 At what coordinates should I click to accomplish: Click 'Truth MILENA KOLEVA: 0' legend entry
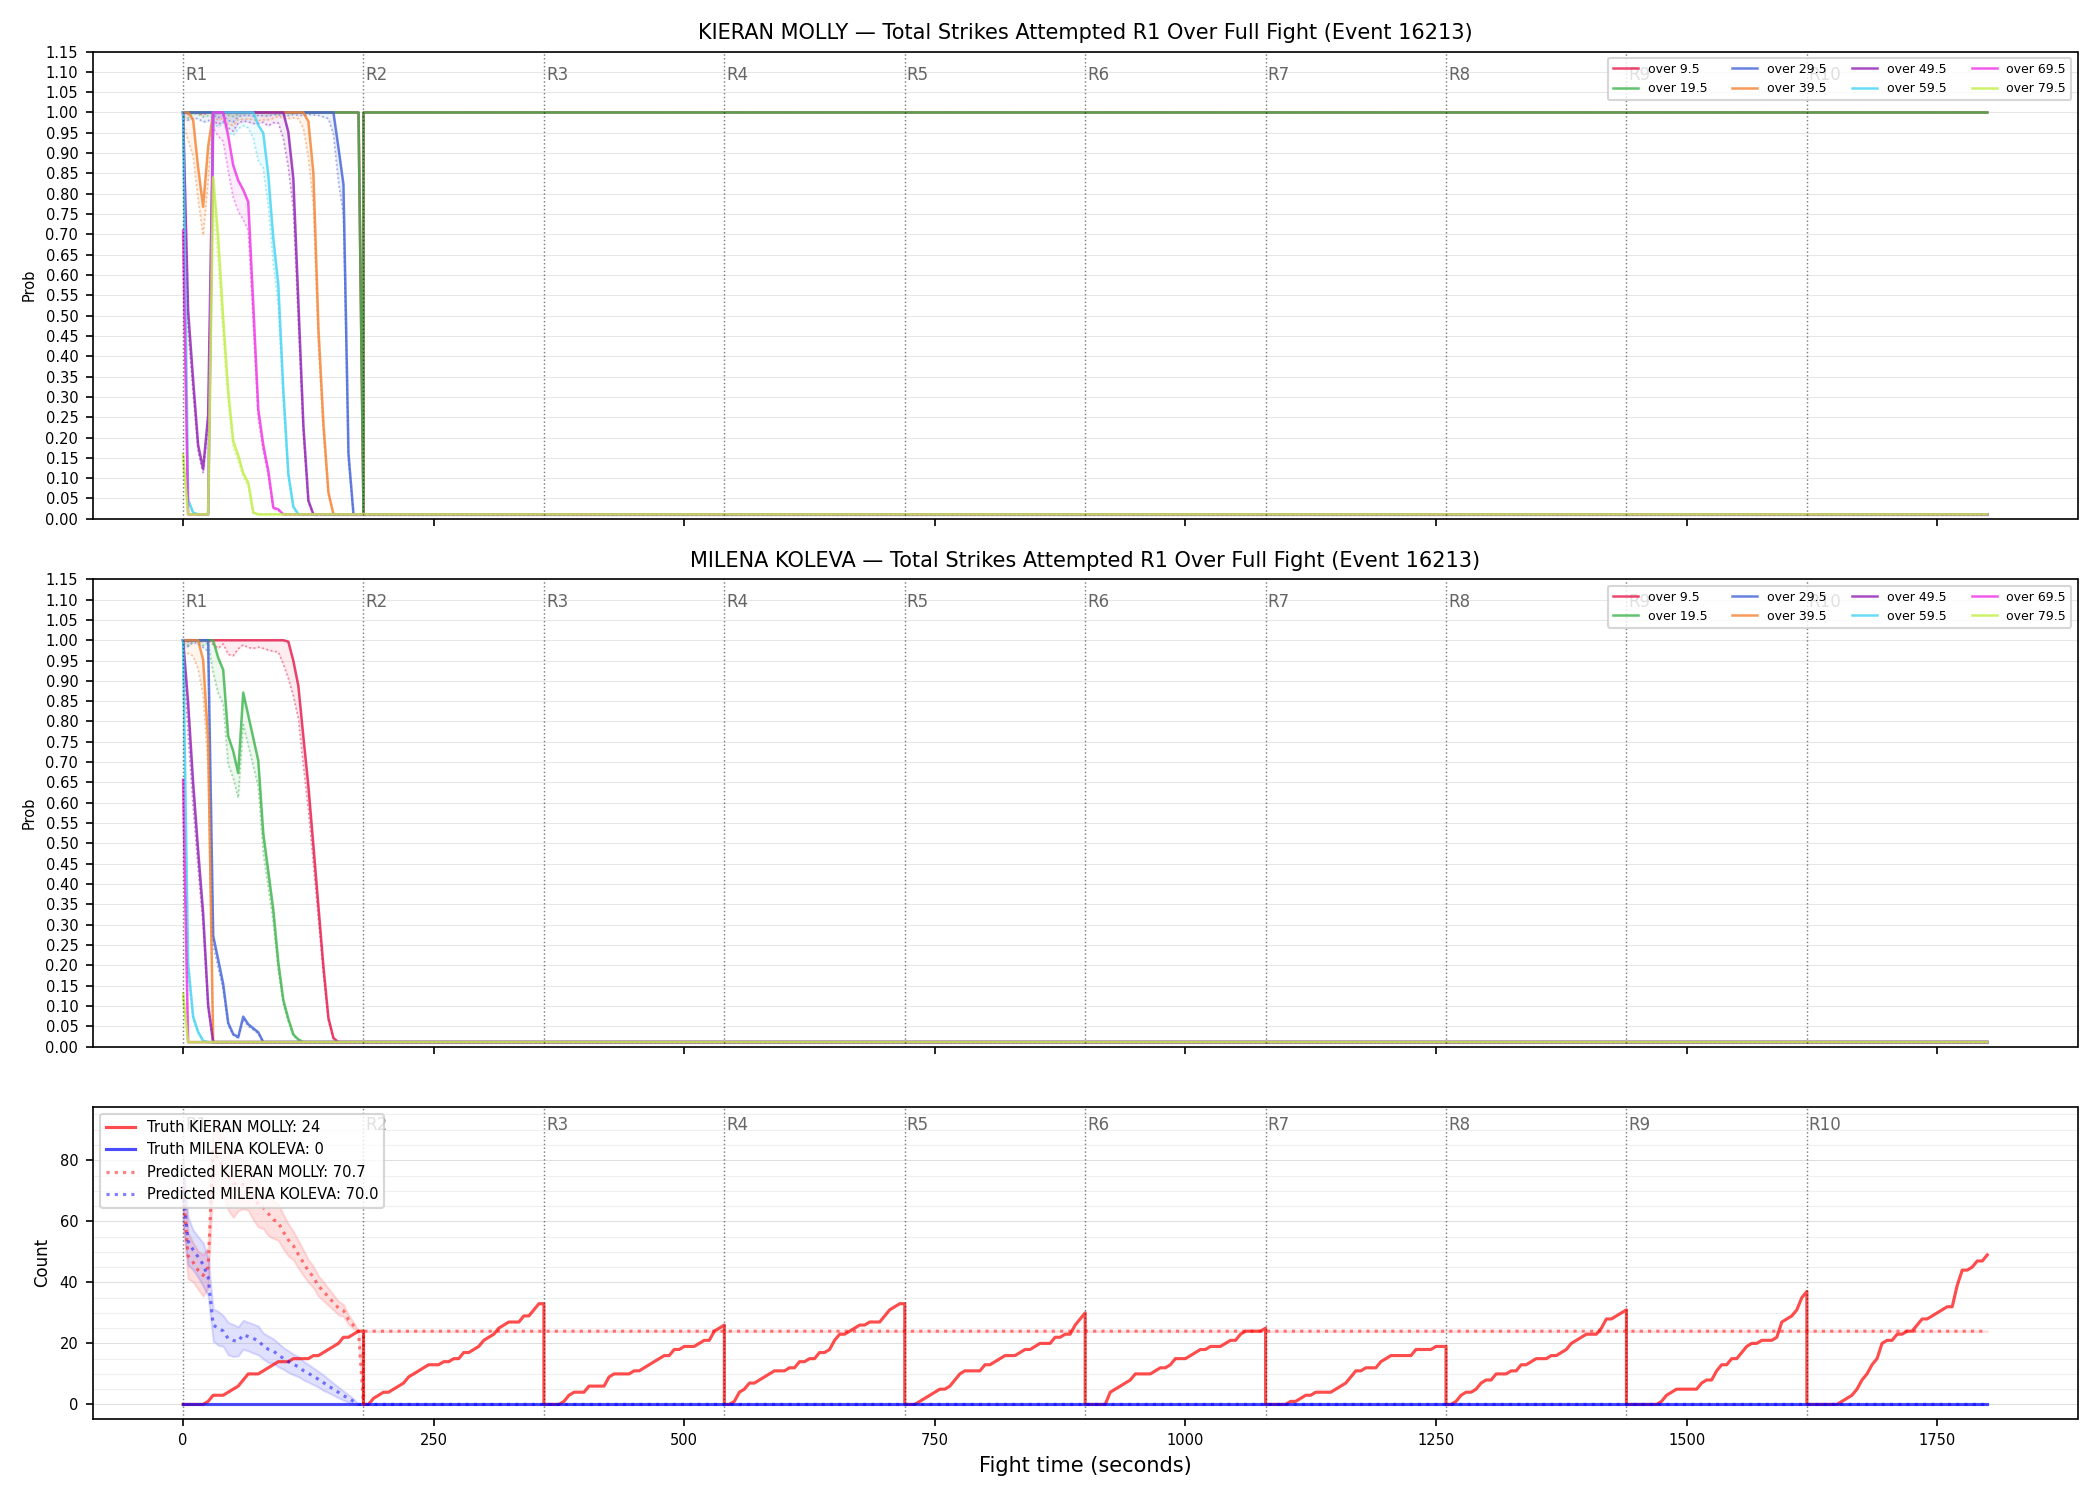[x=214, y=1149]
